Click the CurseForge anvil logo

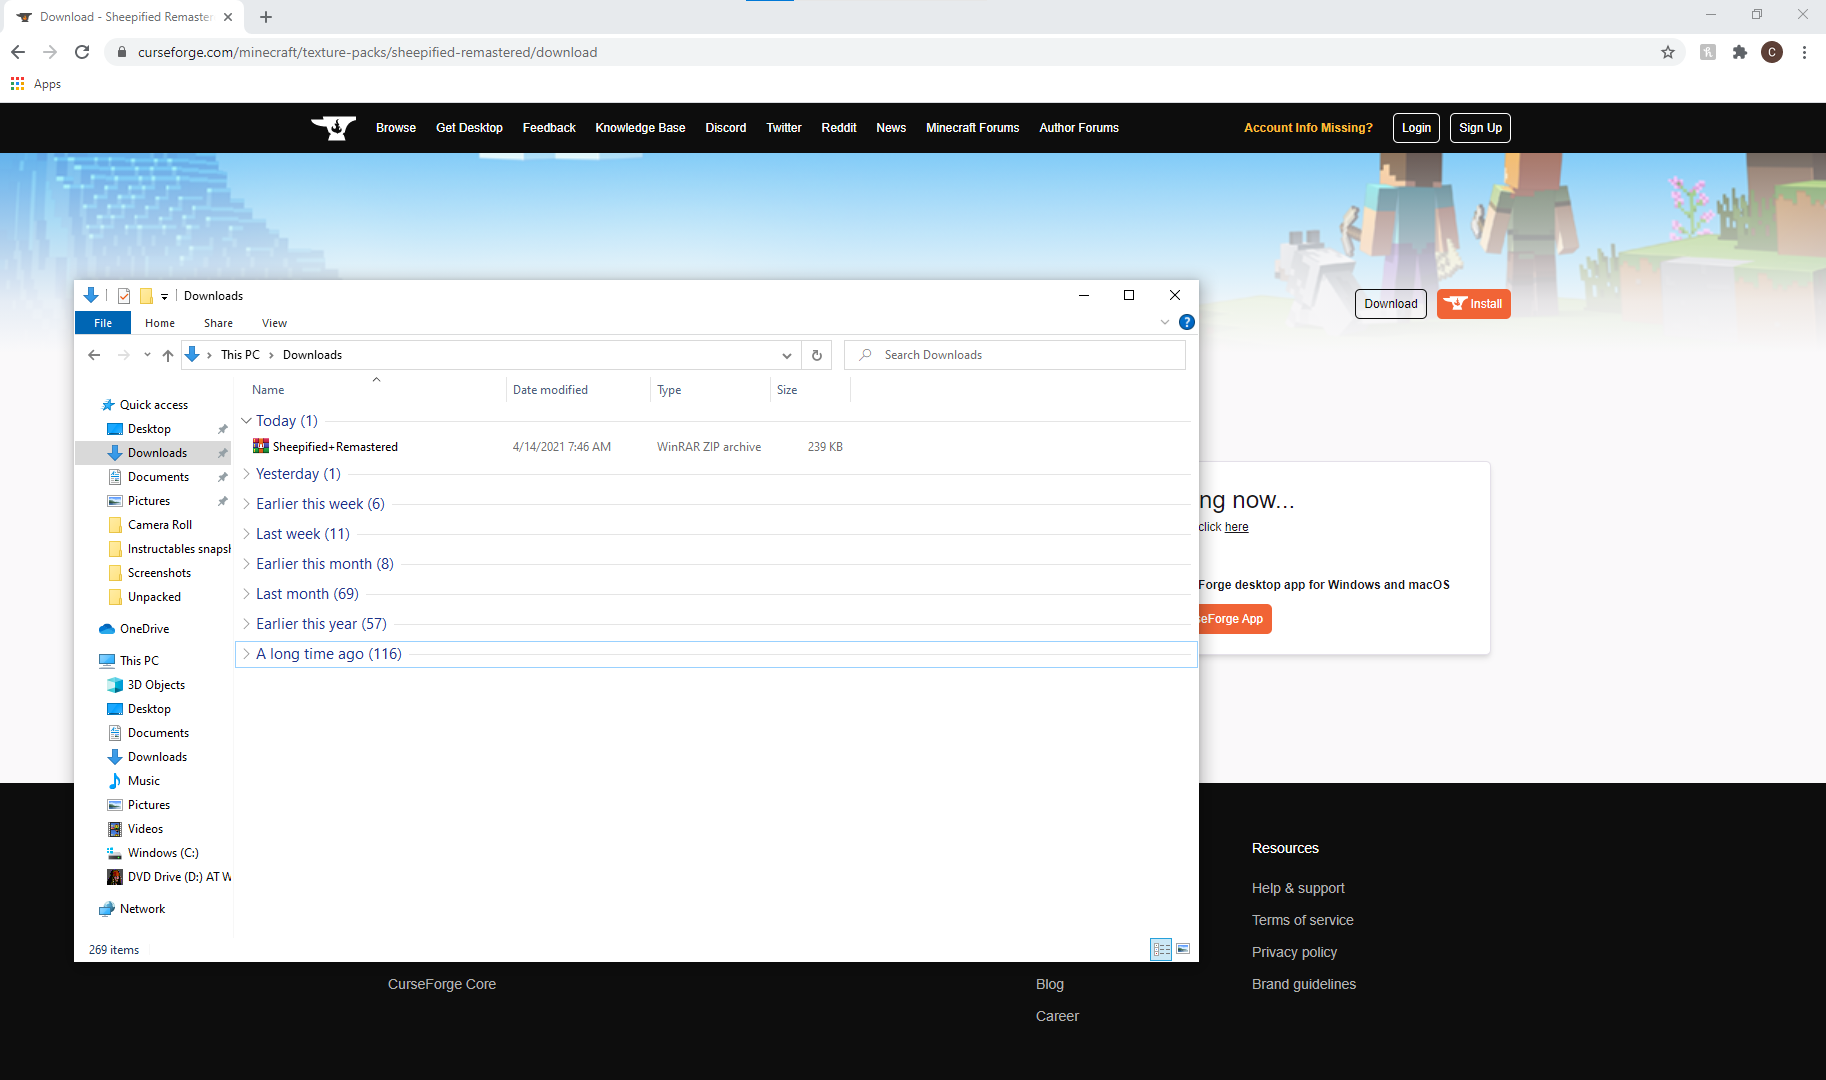[333, 127]
